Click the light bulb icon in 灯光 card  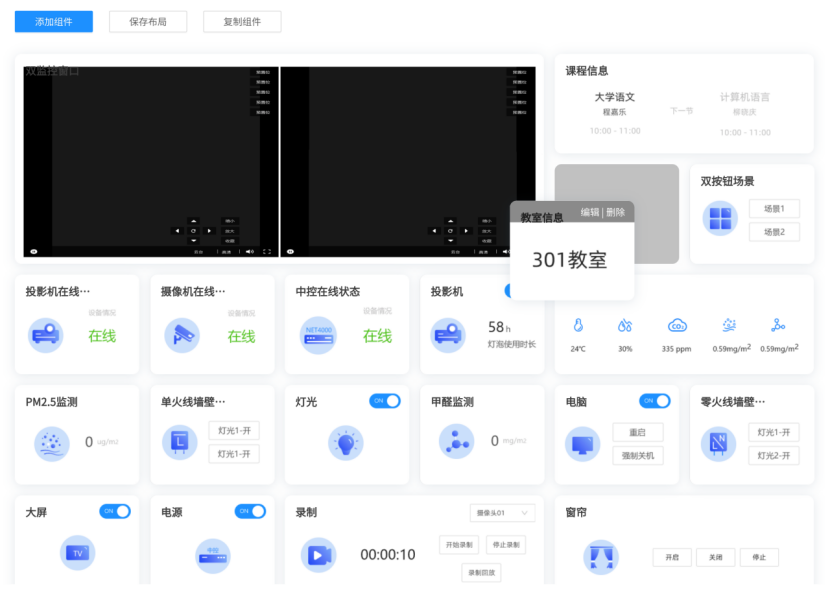click(x=346, y=442)
